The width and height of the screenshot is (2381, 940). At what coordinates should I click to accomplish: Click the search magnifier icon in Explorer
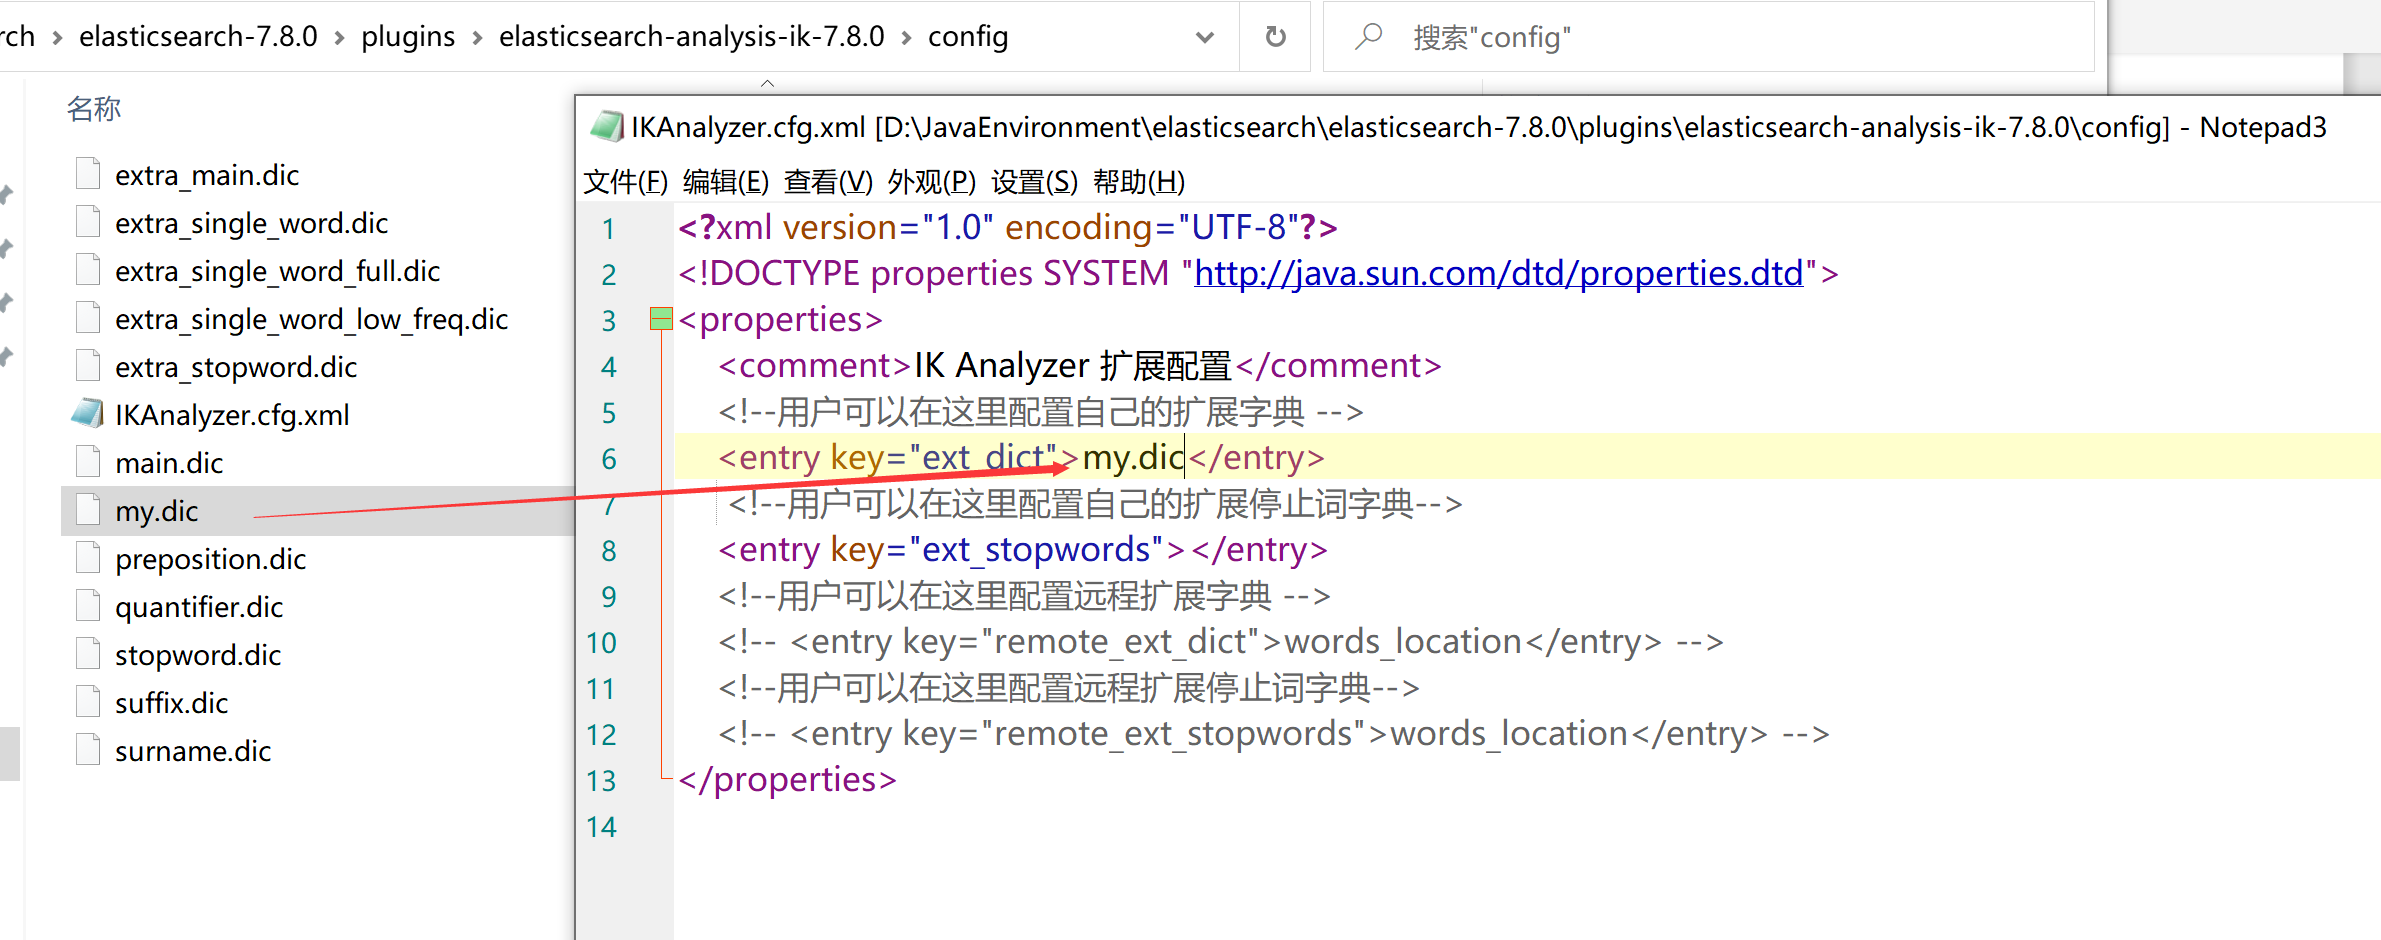(x=1368, y=37)
